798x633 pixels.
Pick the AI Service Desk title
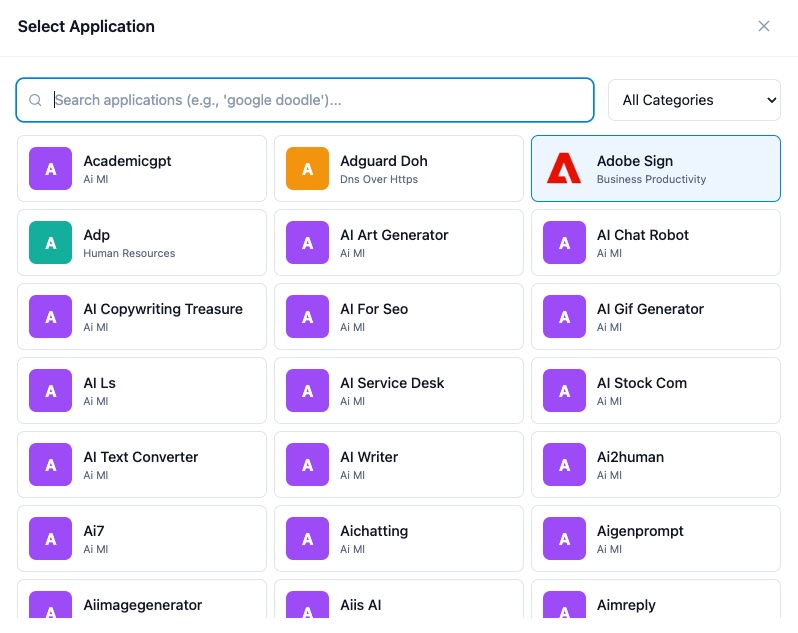tap(392, 383)
